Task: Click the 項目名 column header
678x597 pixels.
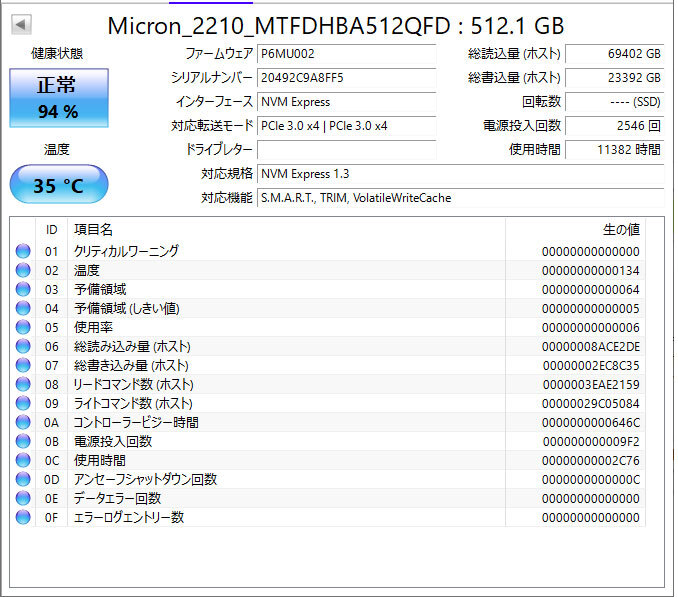Action: [x=286, y=230]
